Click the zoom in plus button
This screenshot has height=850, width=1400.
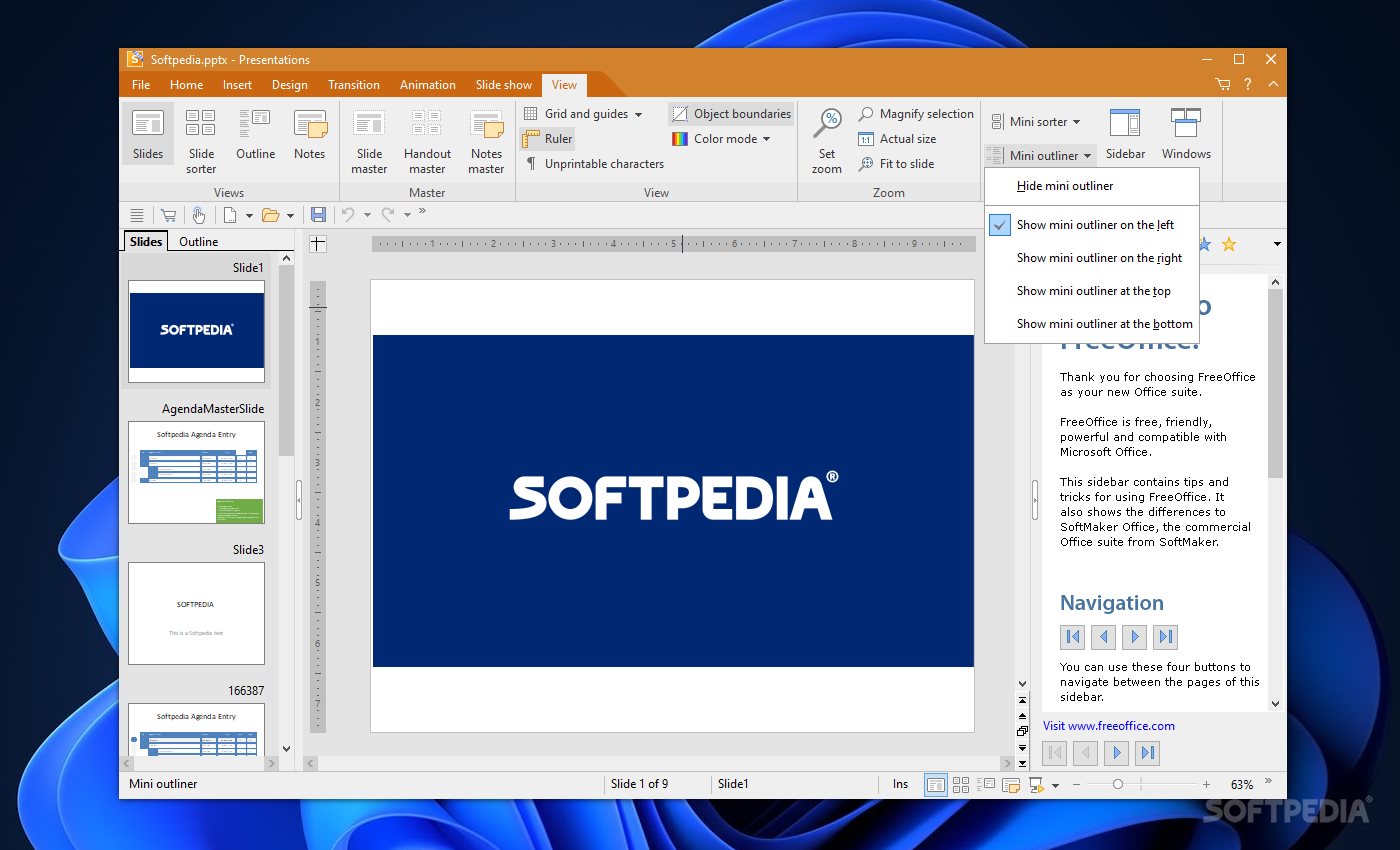[x=1207, y=785]
